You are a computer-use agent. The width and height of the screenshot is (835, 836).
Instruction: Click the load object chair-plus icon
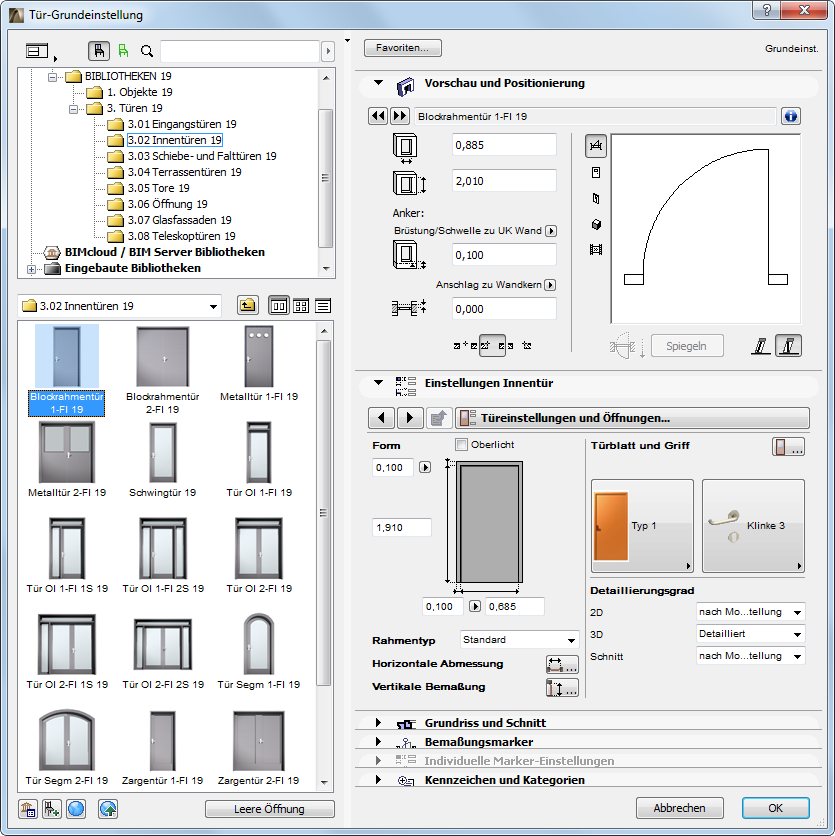pyautogui.click(x=52, y=809)
